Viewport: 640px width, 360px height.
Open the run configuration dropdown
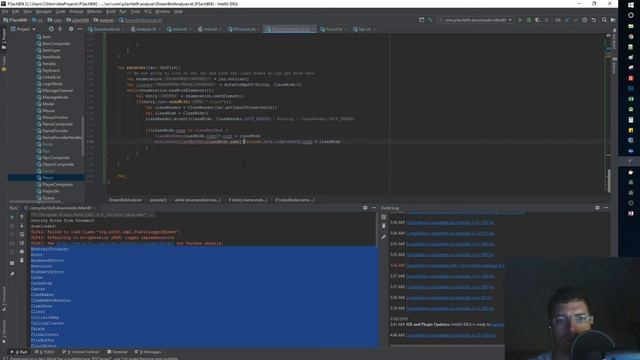coord(476,20)
